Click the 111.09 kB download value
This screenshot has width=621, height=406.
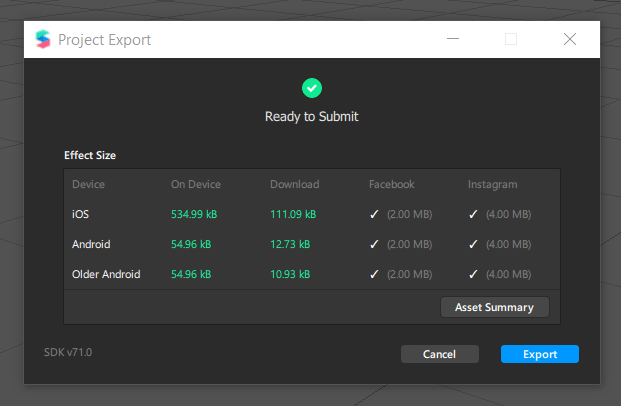click(293, 214)
